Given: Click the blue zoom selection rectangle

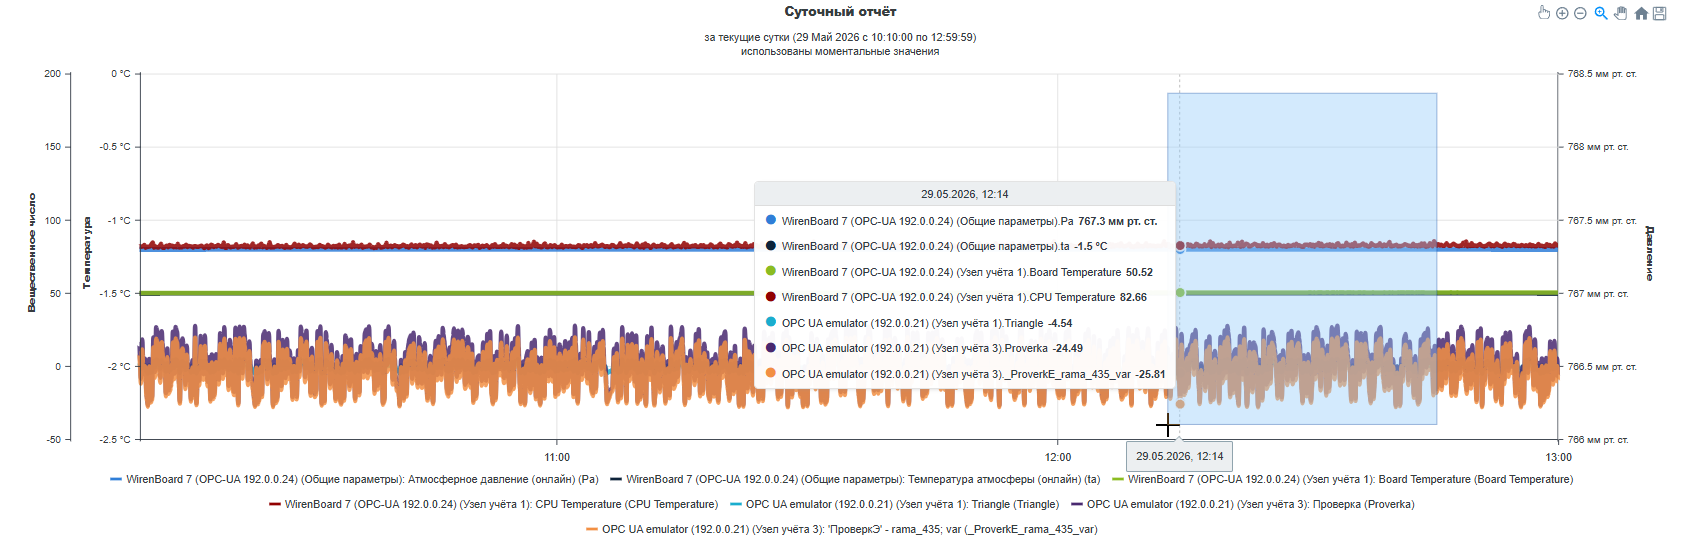Looking at the screenshot, I should [x=1302, y=259].
